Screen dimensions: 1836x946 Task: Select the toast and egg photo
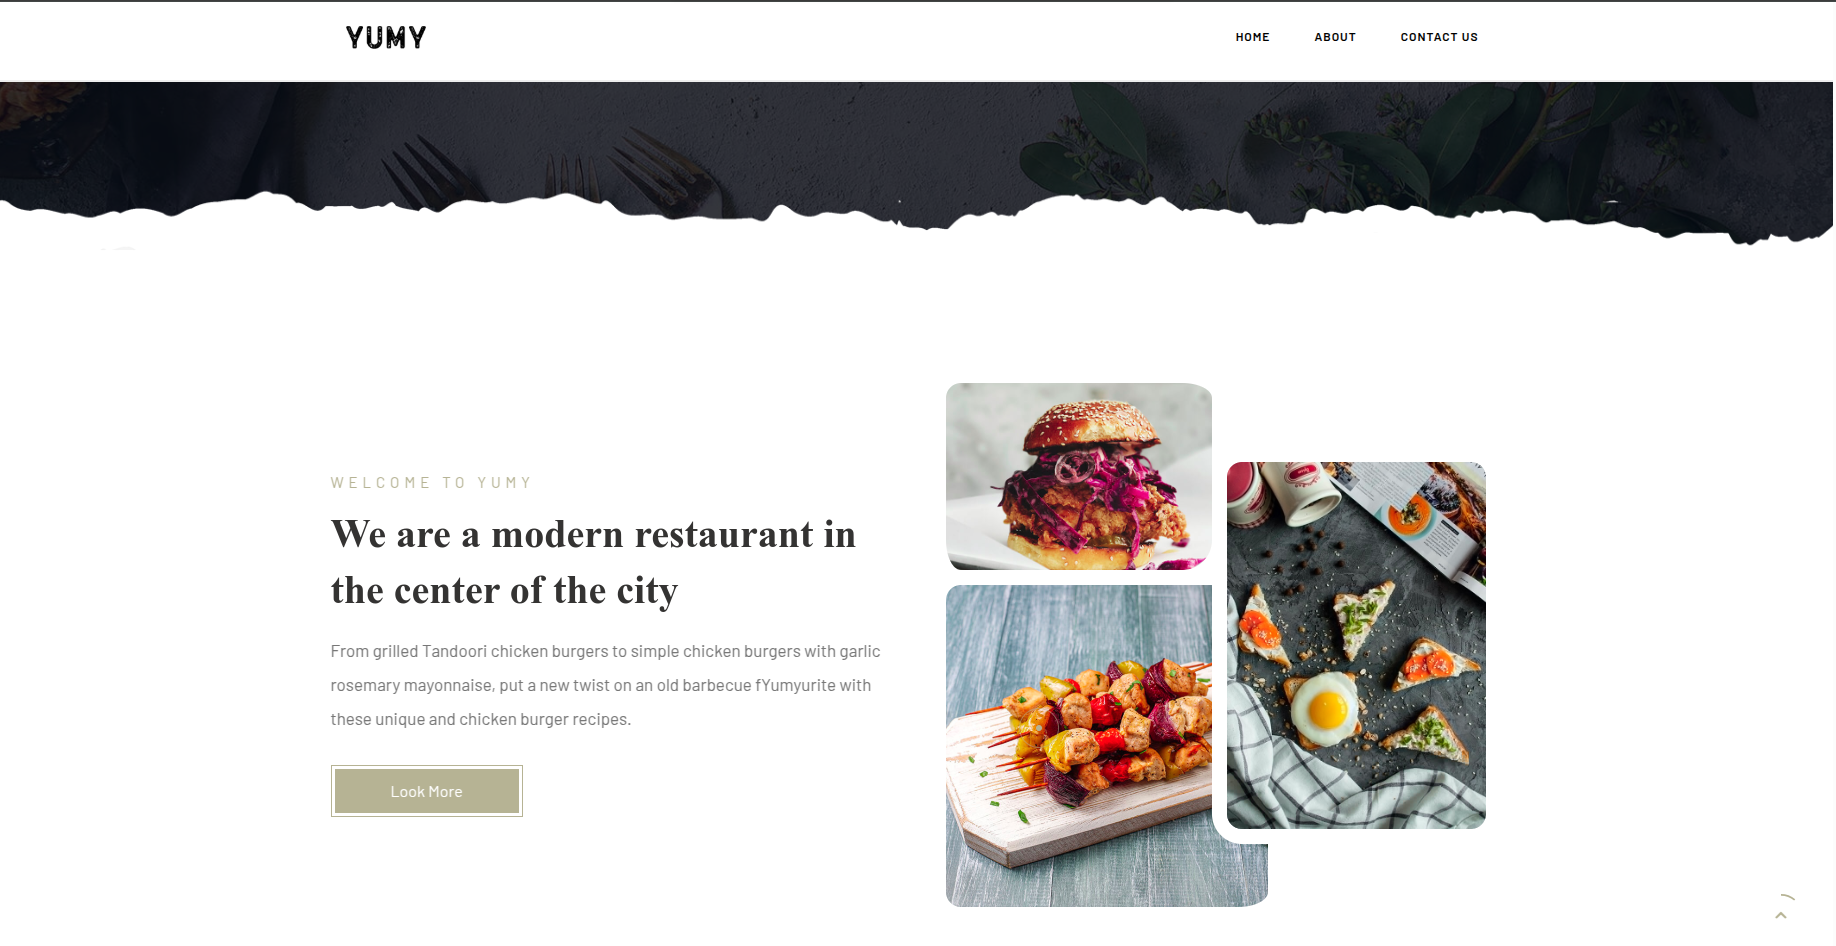1356,645
